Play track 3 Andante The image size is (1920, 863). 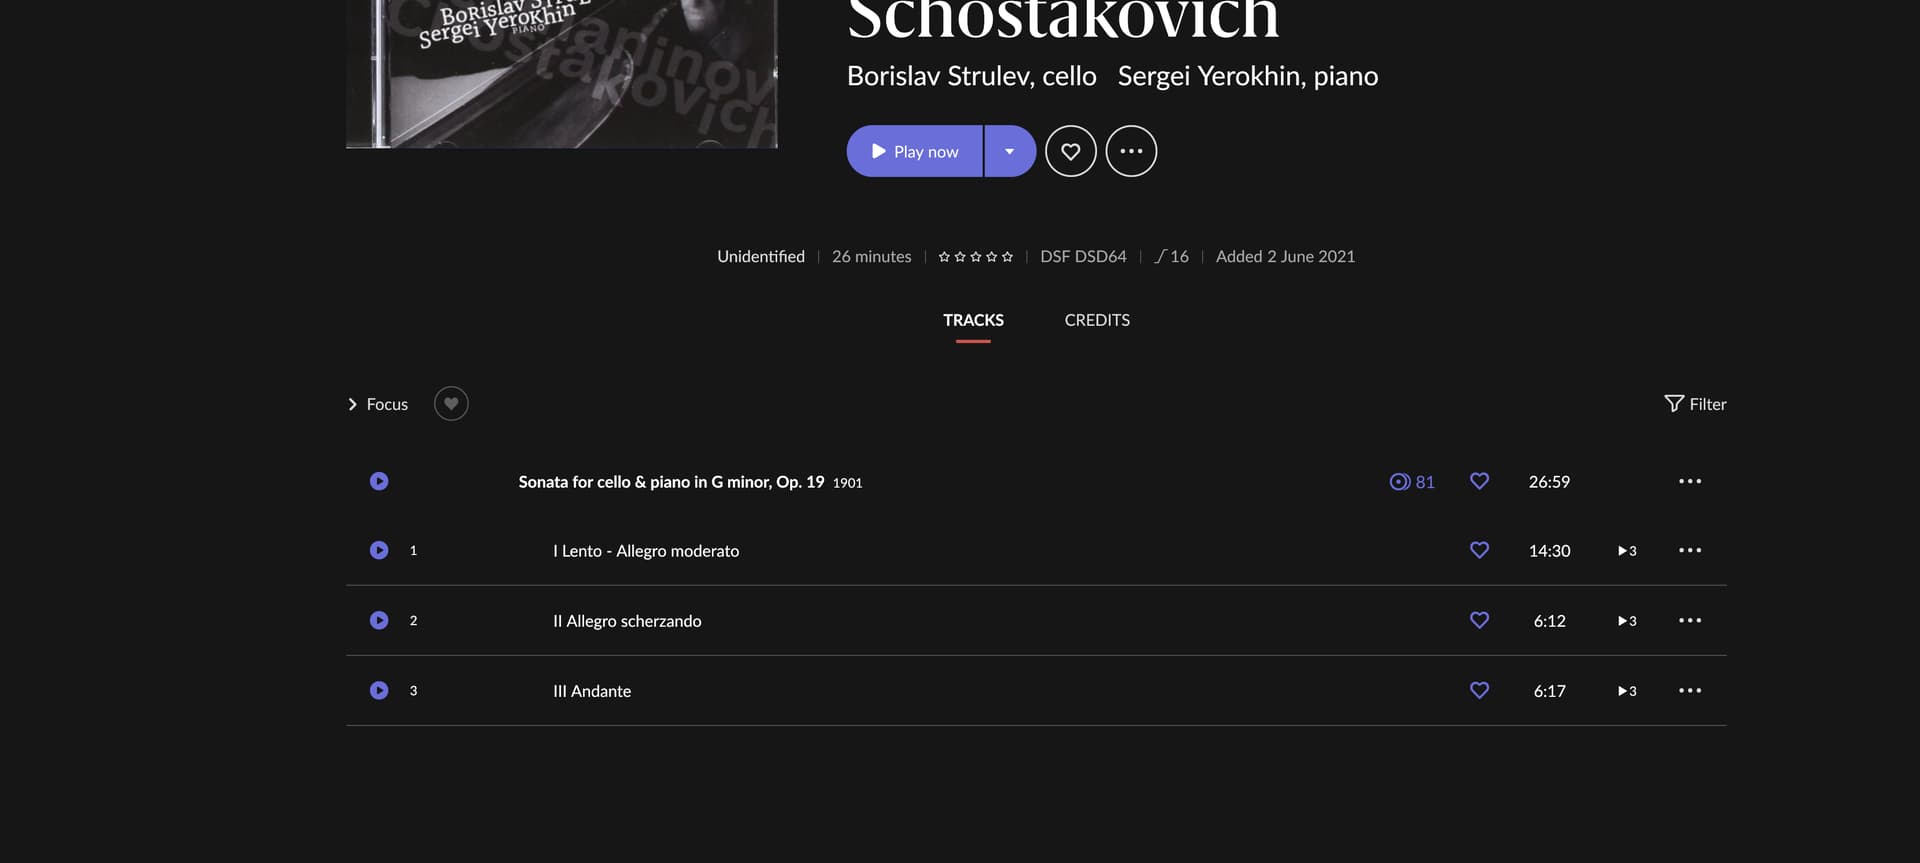click(379, 690)
